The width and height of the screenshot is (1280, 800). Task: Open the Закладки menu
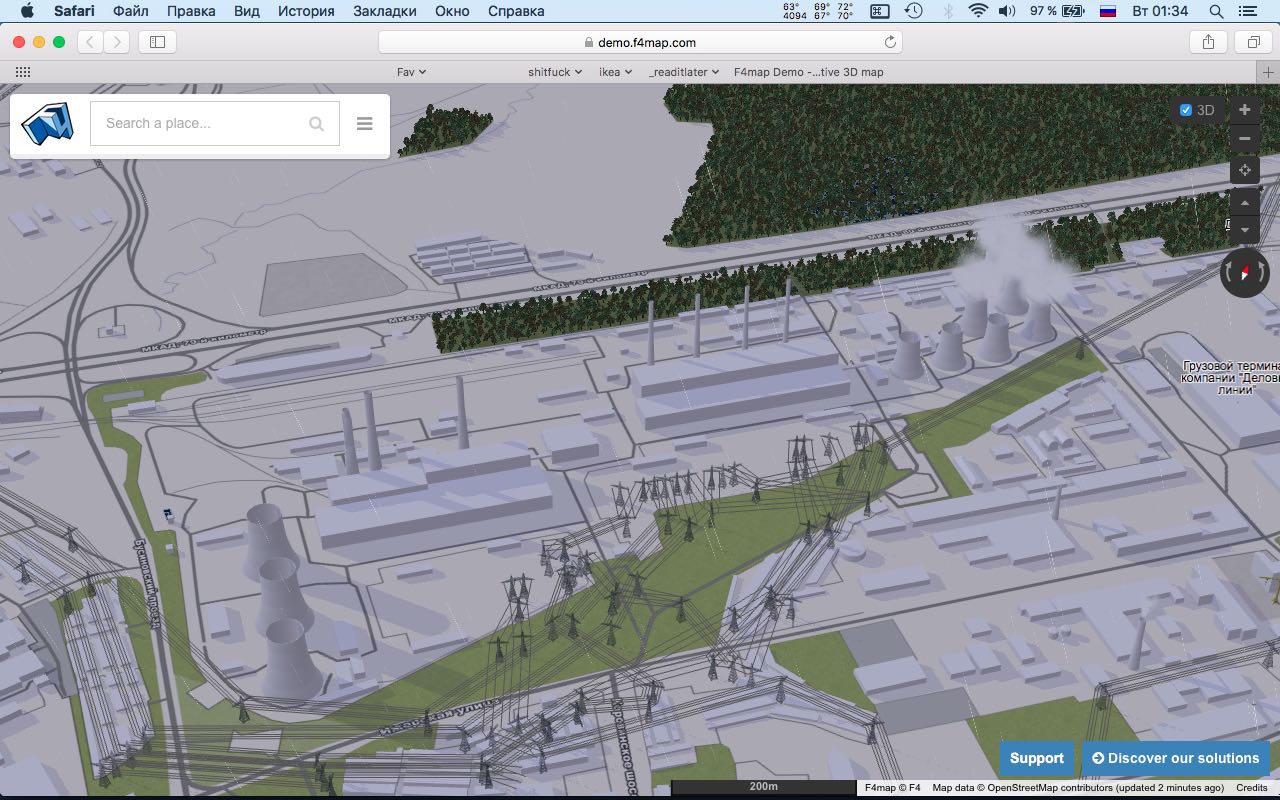point(384,11)
